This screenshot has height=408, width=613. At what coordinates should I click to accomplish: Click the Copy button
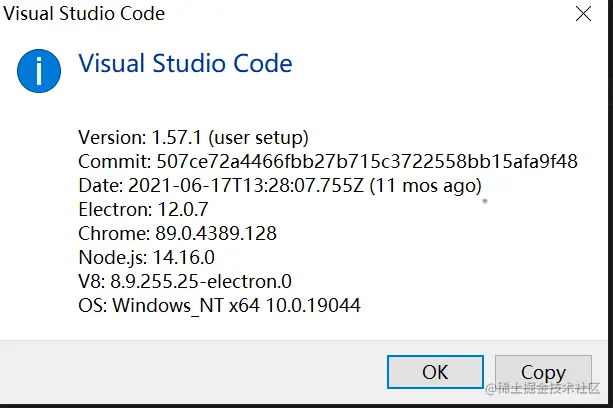pyautogui.click(x=543, y=372)
